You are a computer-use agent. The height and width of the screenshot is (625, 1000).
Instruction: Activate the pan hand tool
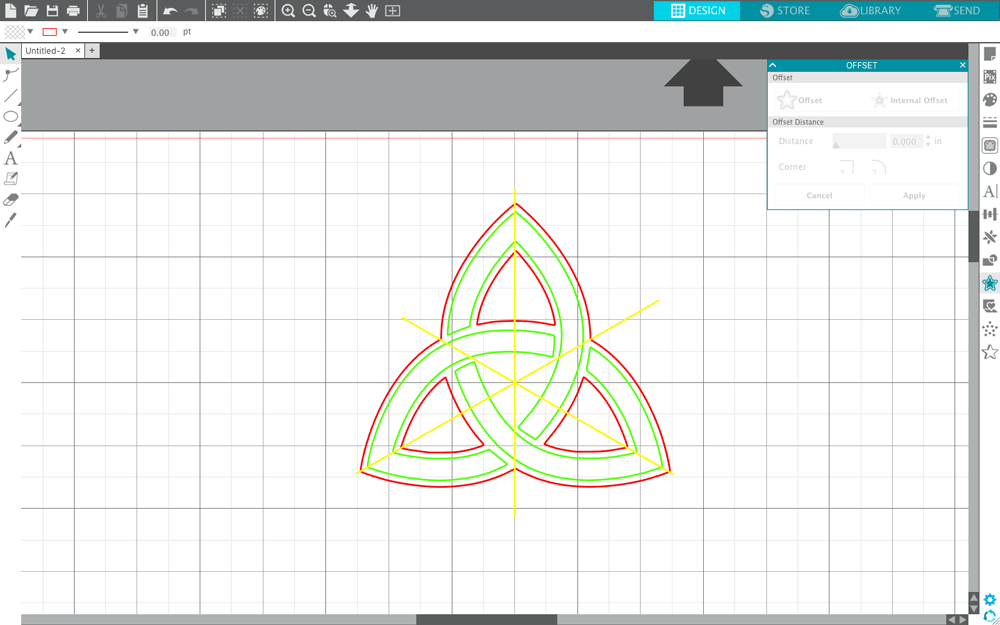click(372, 10)
